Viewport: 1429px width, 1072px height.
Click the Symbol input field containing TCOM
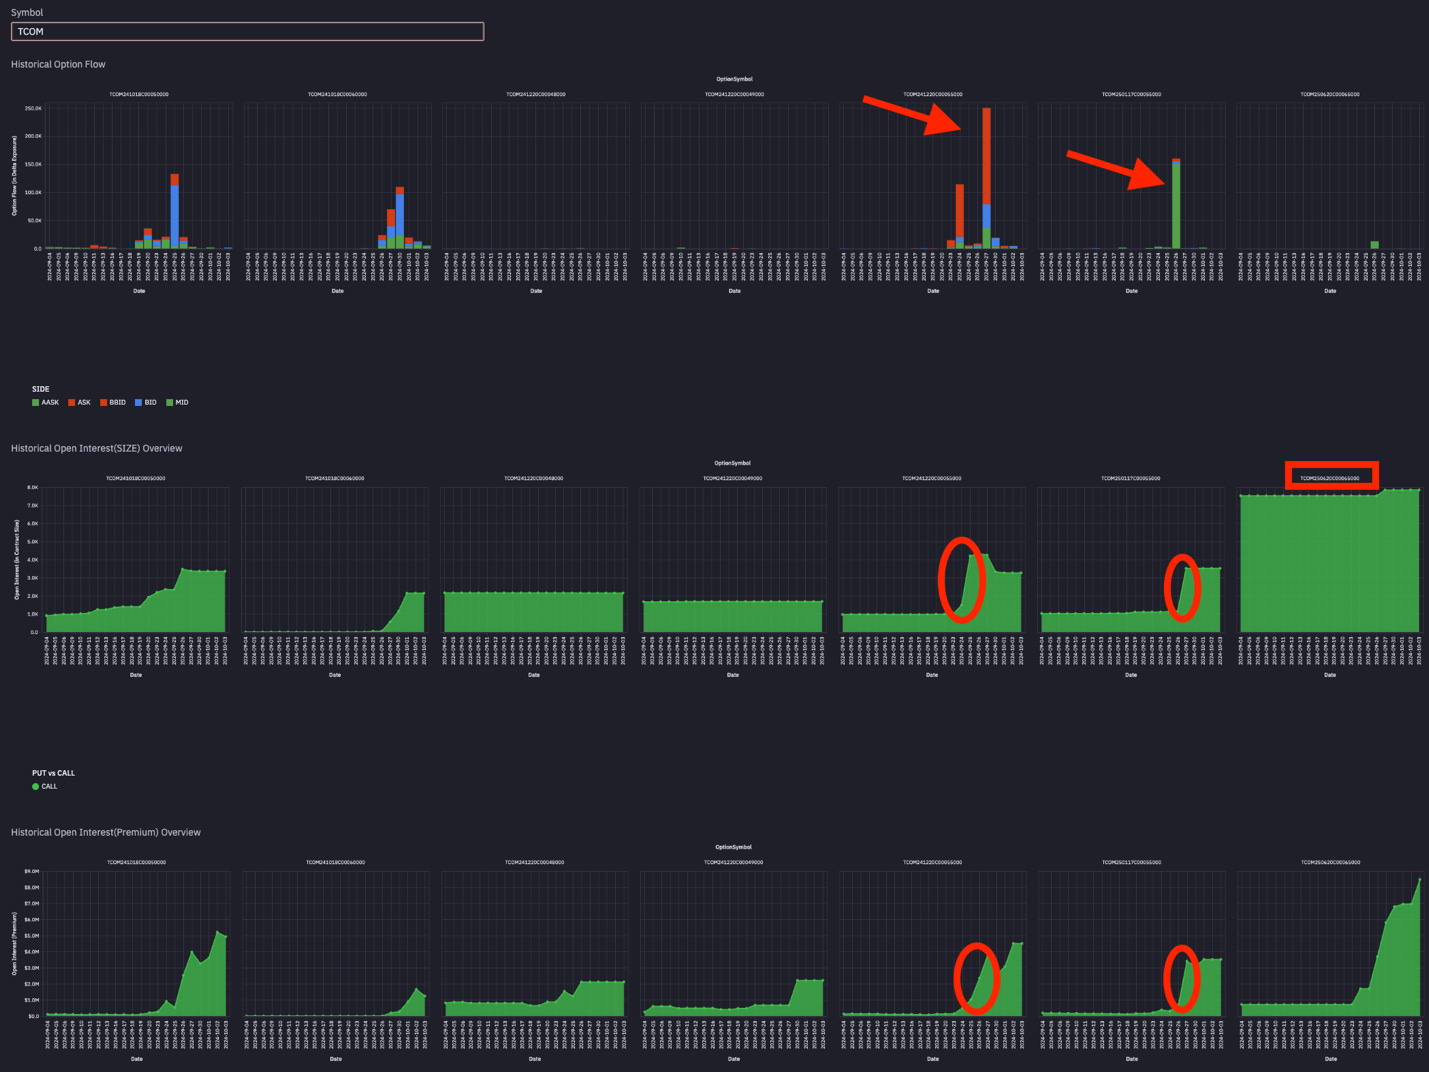(247, 32)
